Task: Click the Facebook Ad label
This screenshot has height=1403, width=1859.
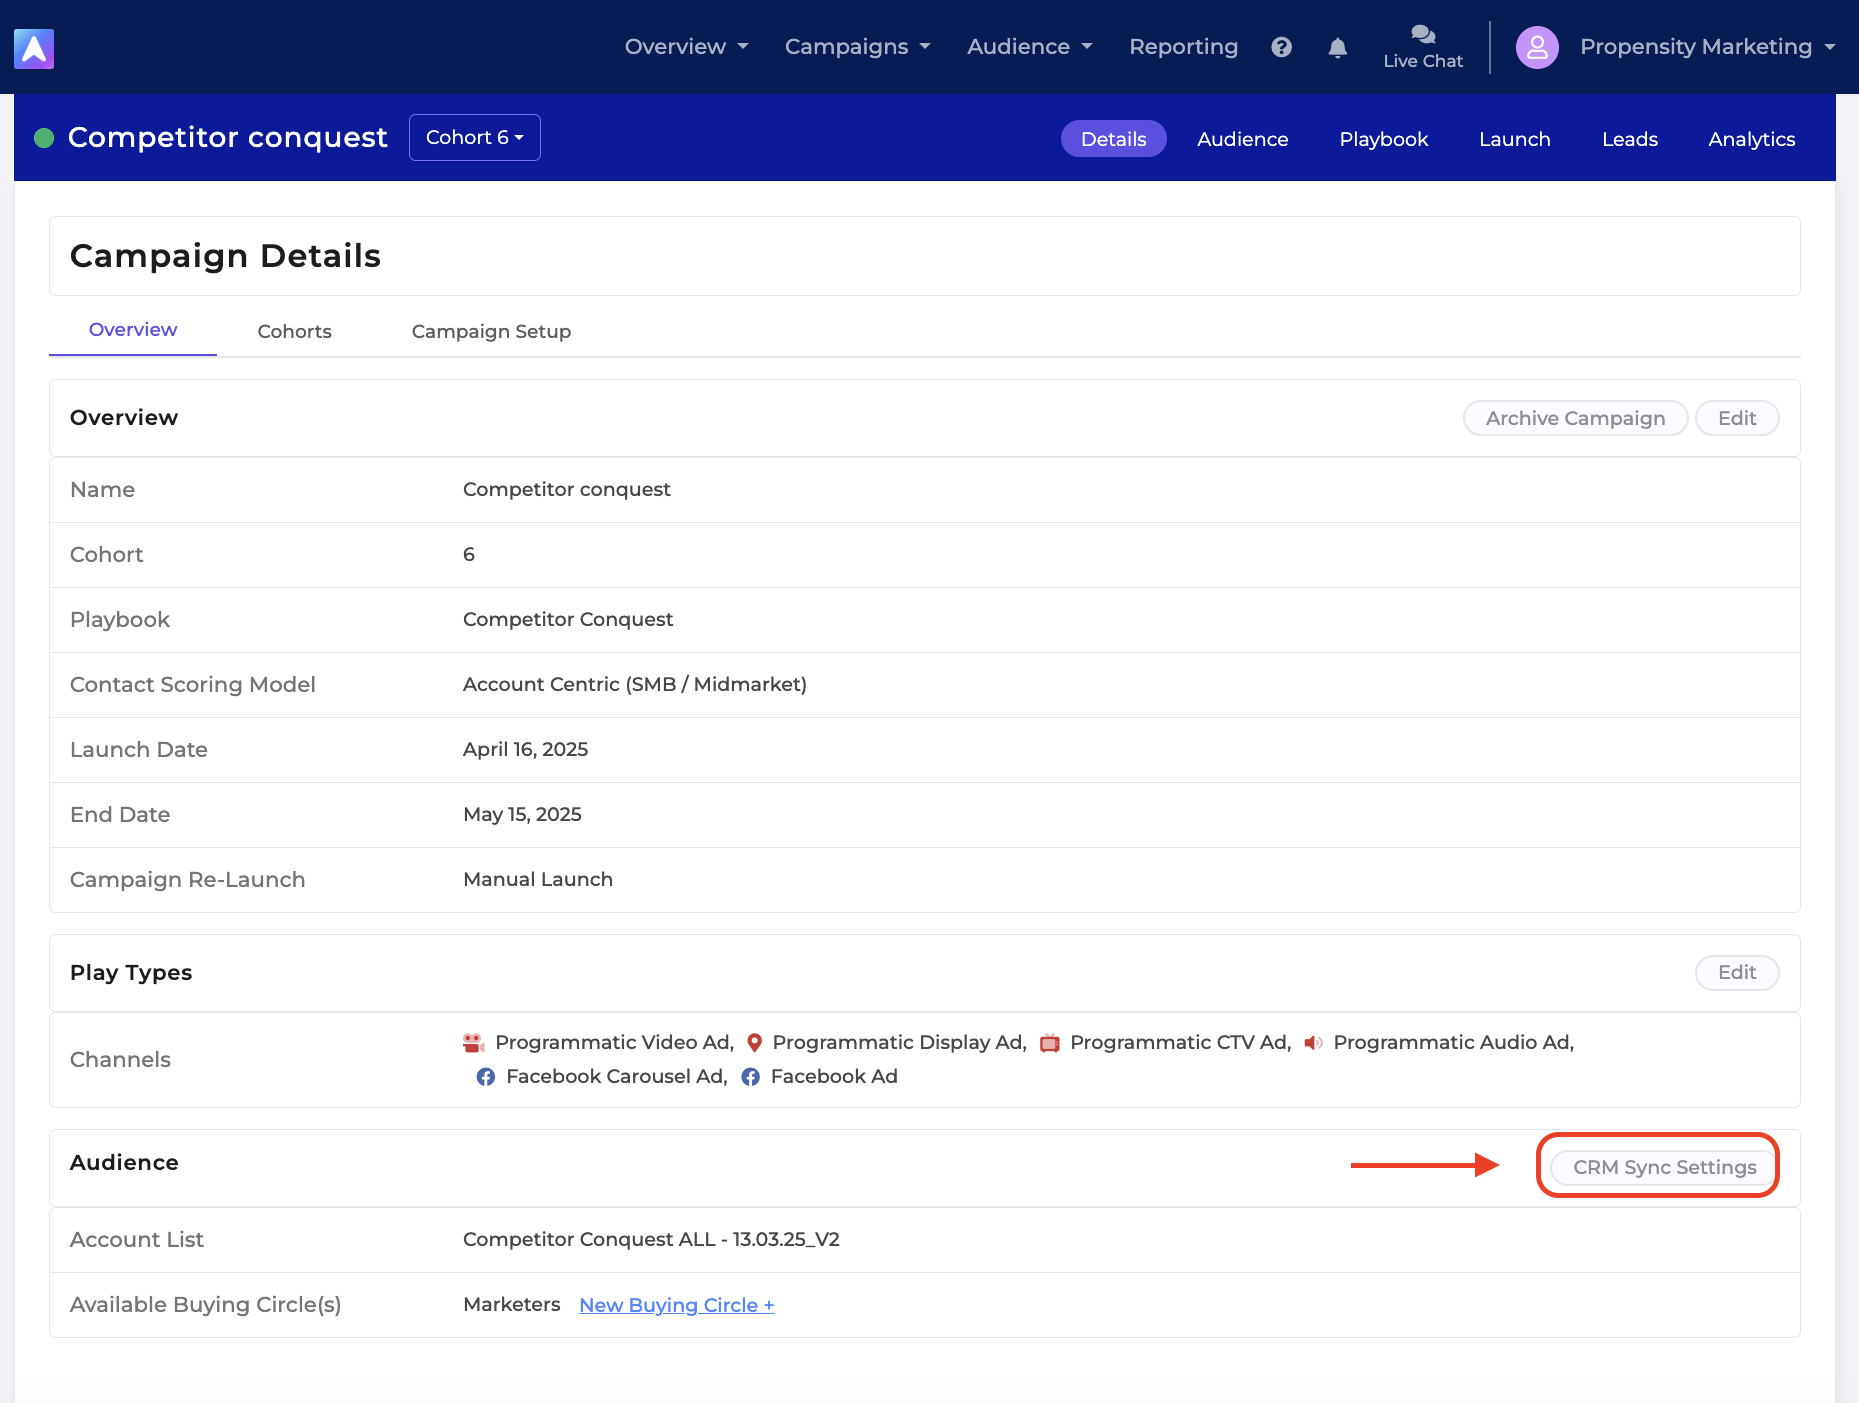Action: [834, 1077]
